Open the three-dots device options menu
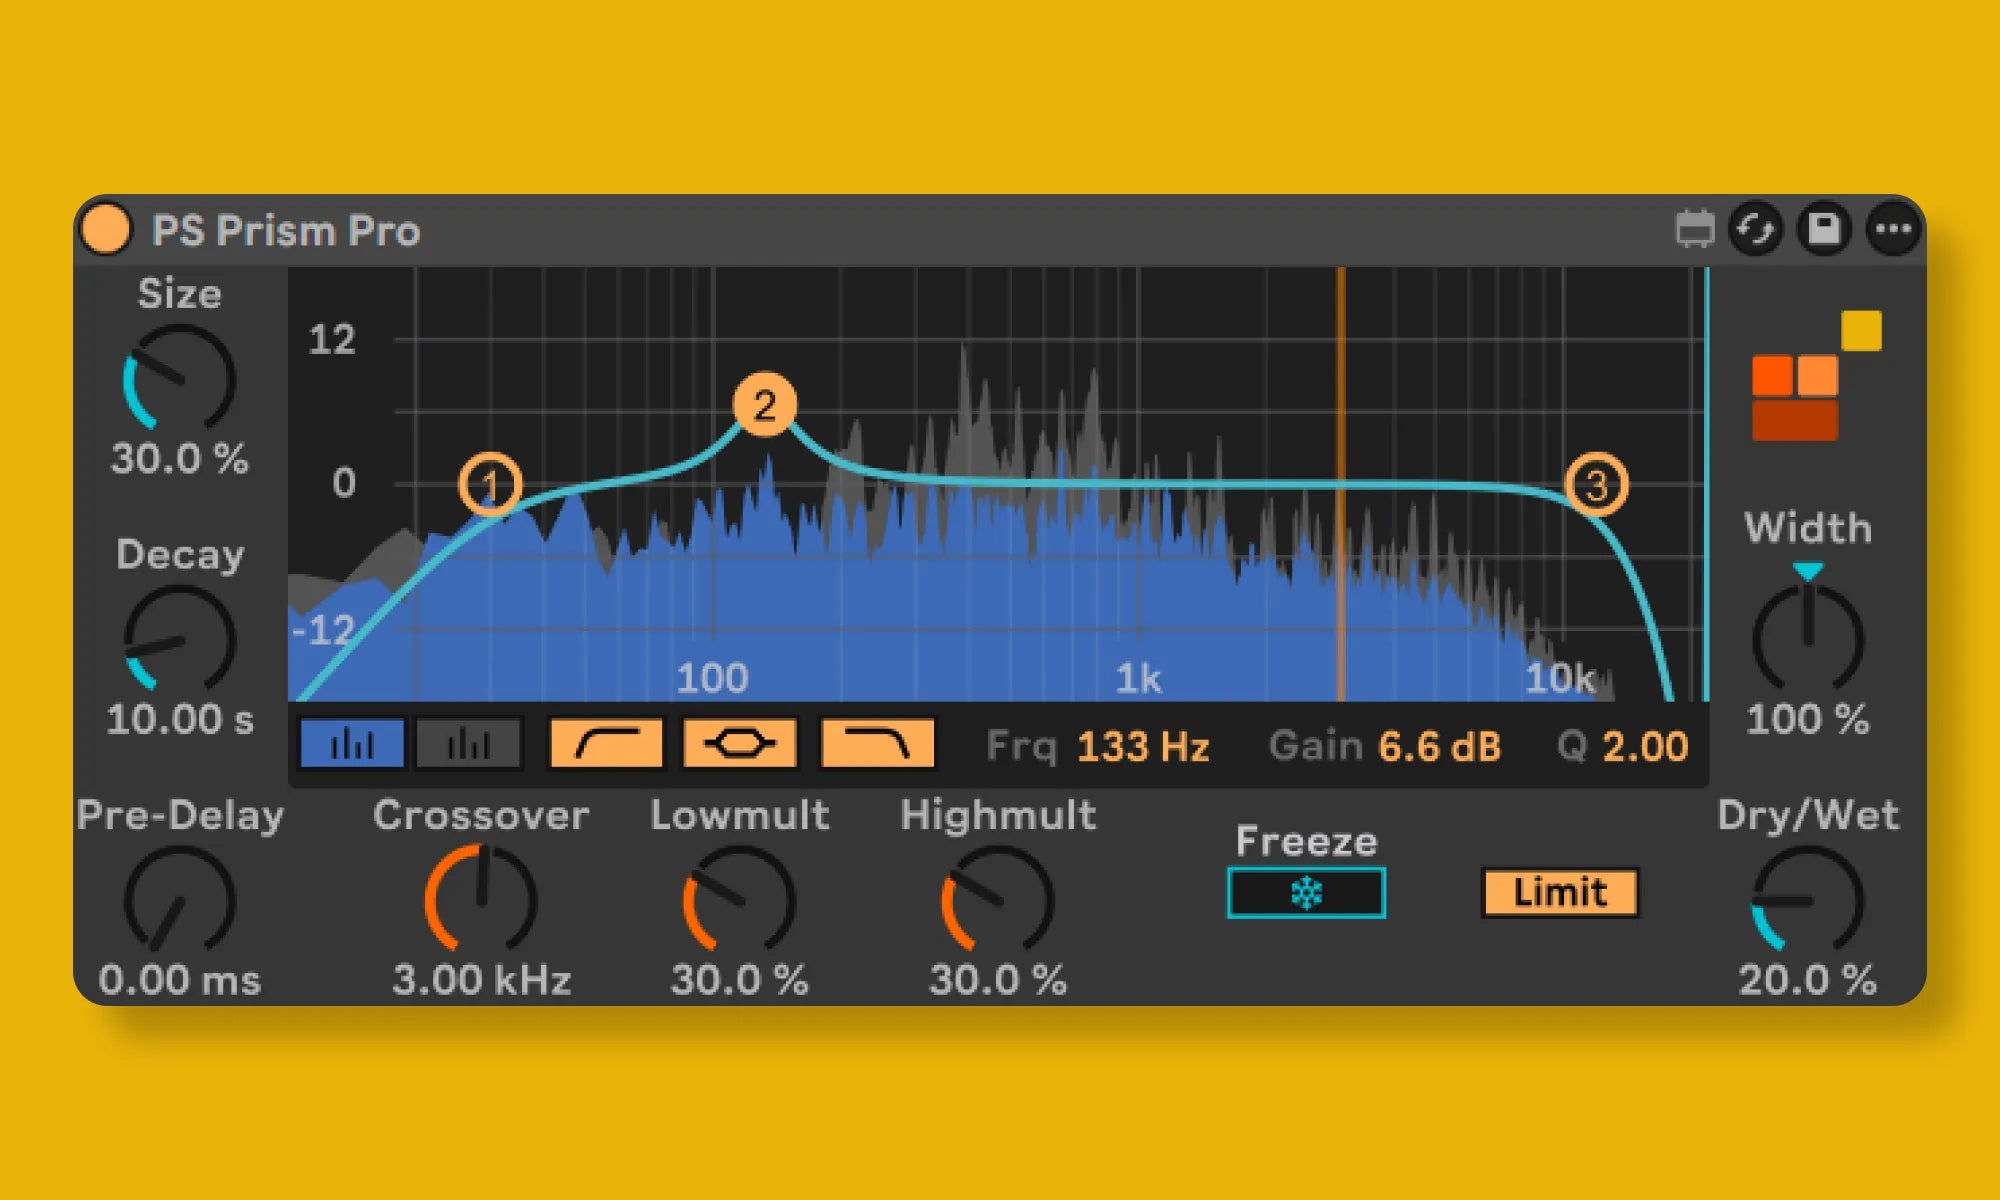The width and height of the screenshot is (2000, 1200). coord(1893,229)
